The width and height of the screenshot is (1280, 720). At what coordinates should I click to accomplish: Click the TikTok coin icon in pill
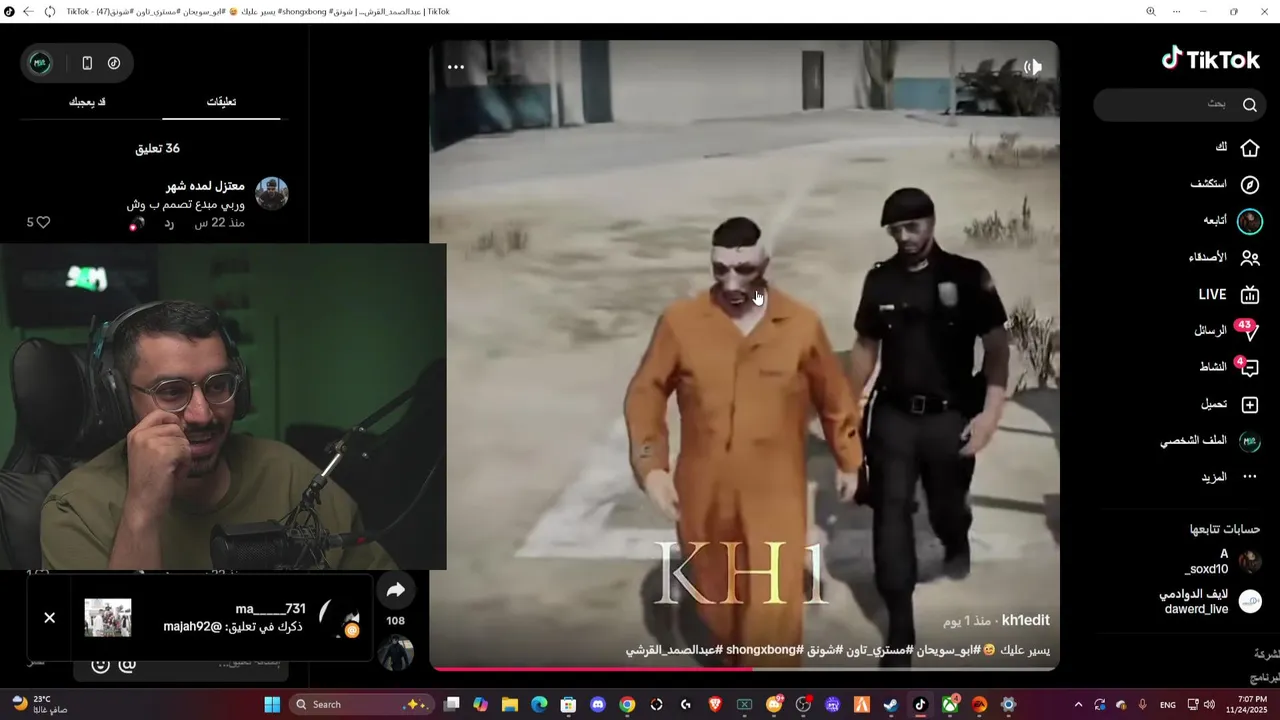(x=114, y=63)
